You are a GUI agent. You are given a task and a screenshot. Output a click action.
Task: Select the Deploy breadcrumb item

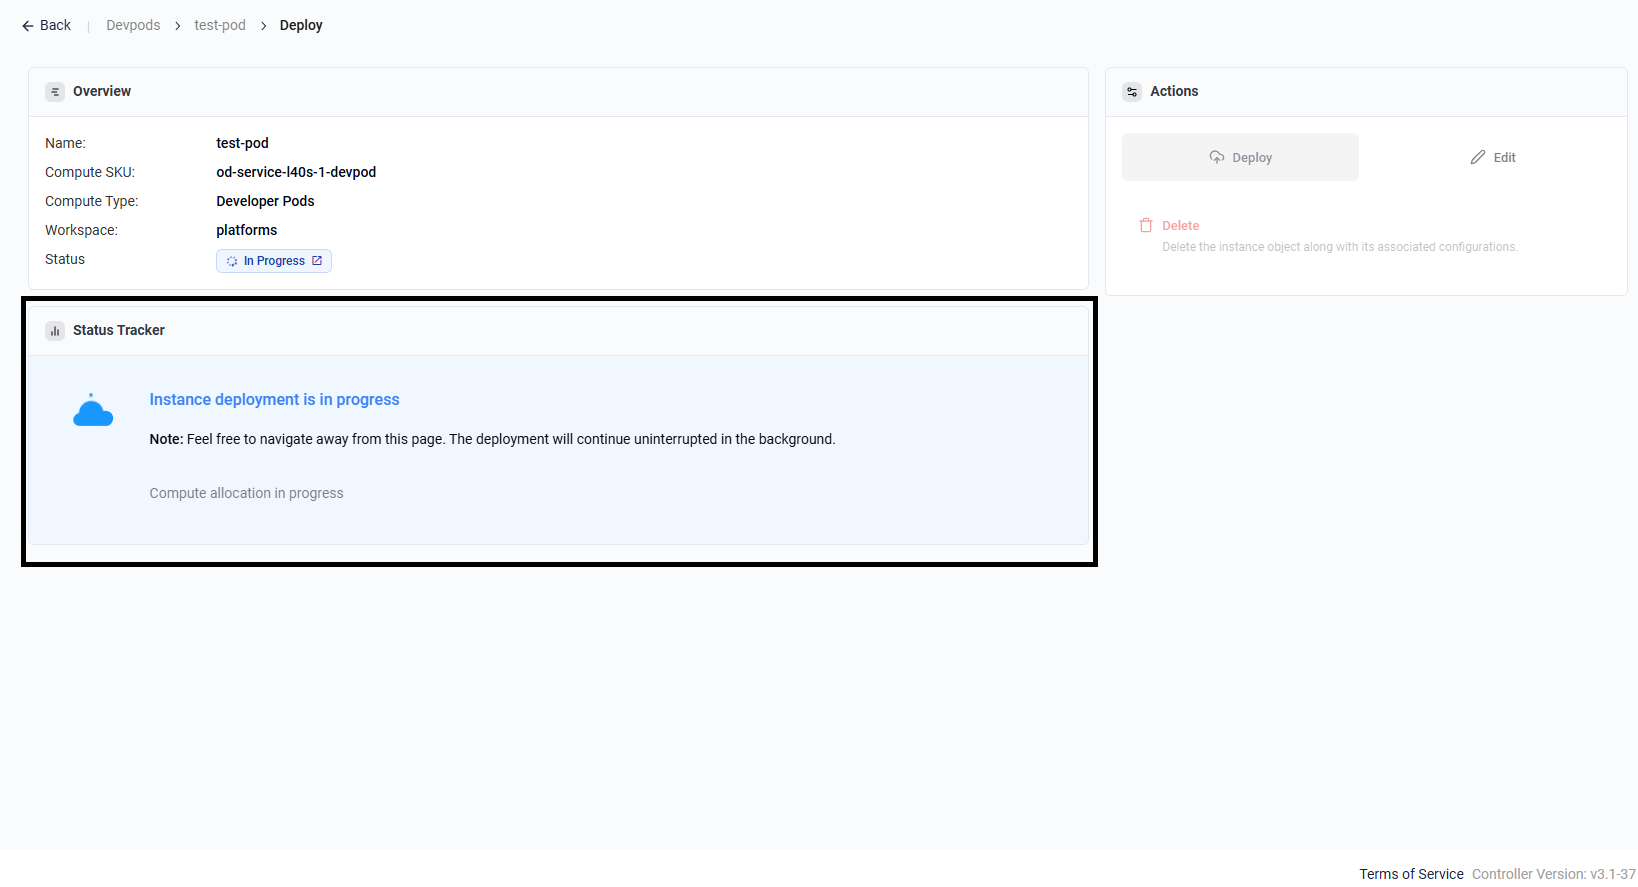point(301,25)
